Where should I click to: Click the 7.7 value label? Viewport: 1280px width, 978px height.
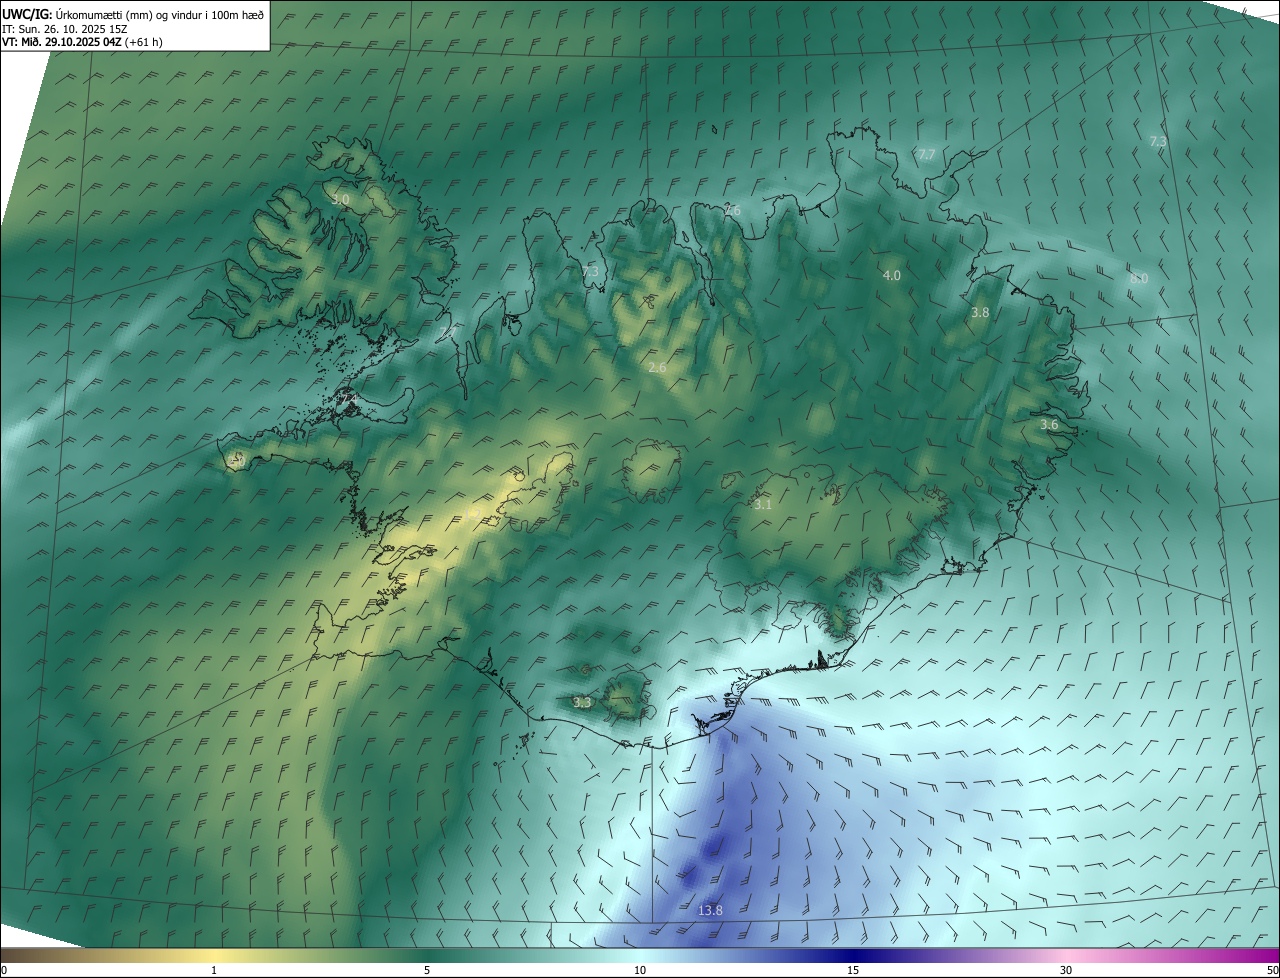[926, 154]
